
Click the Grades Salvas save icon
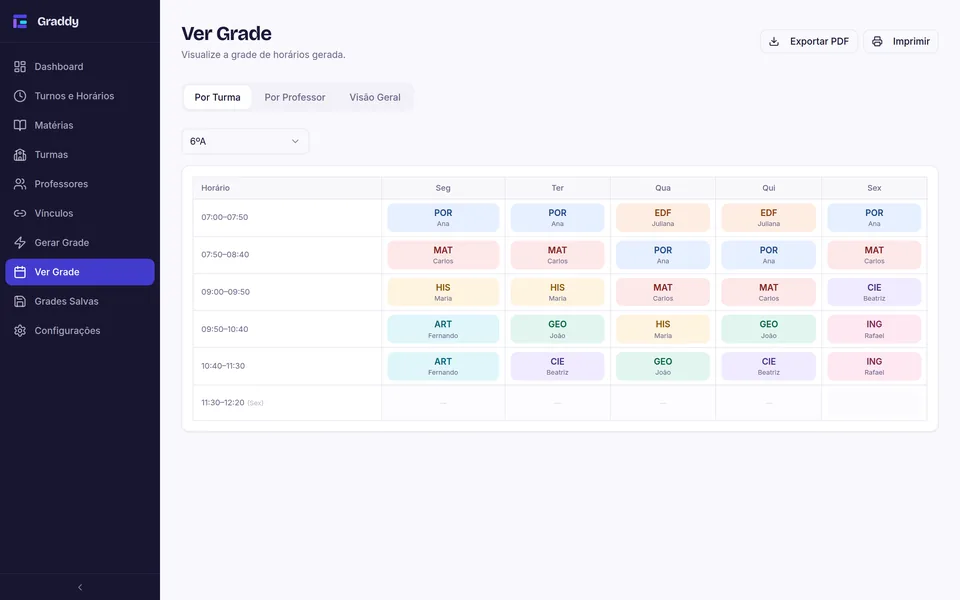[20, 302]
